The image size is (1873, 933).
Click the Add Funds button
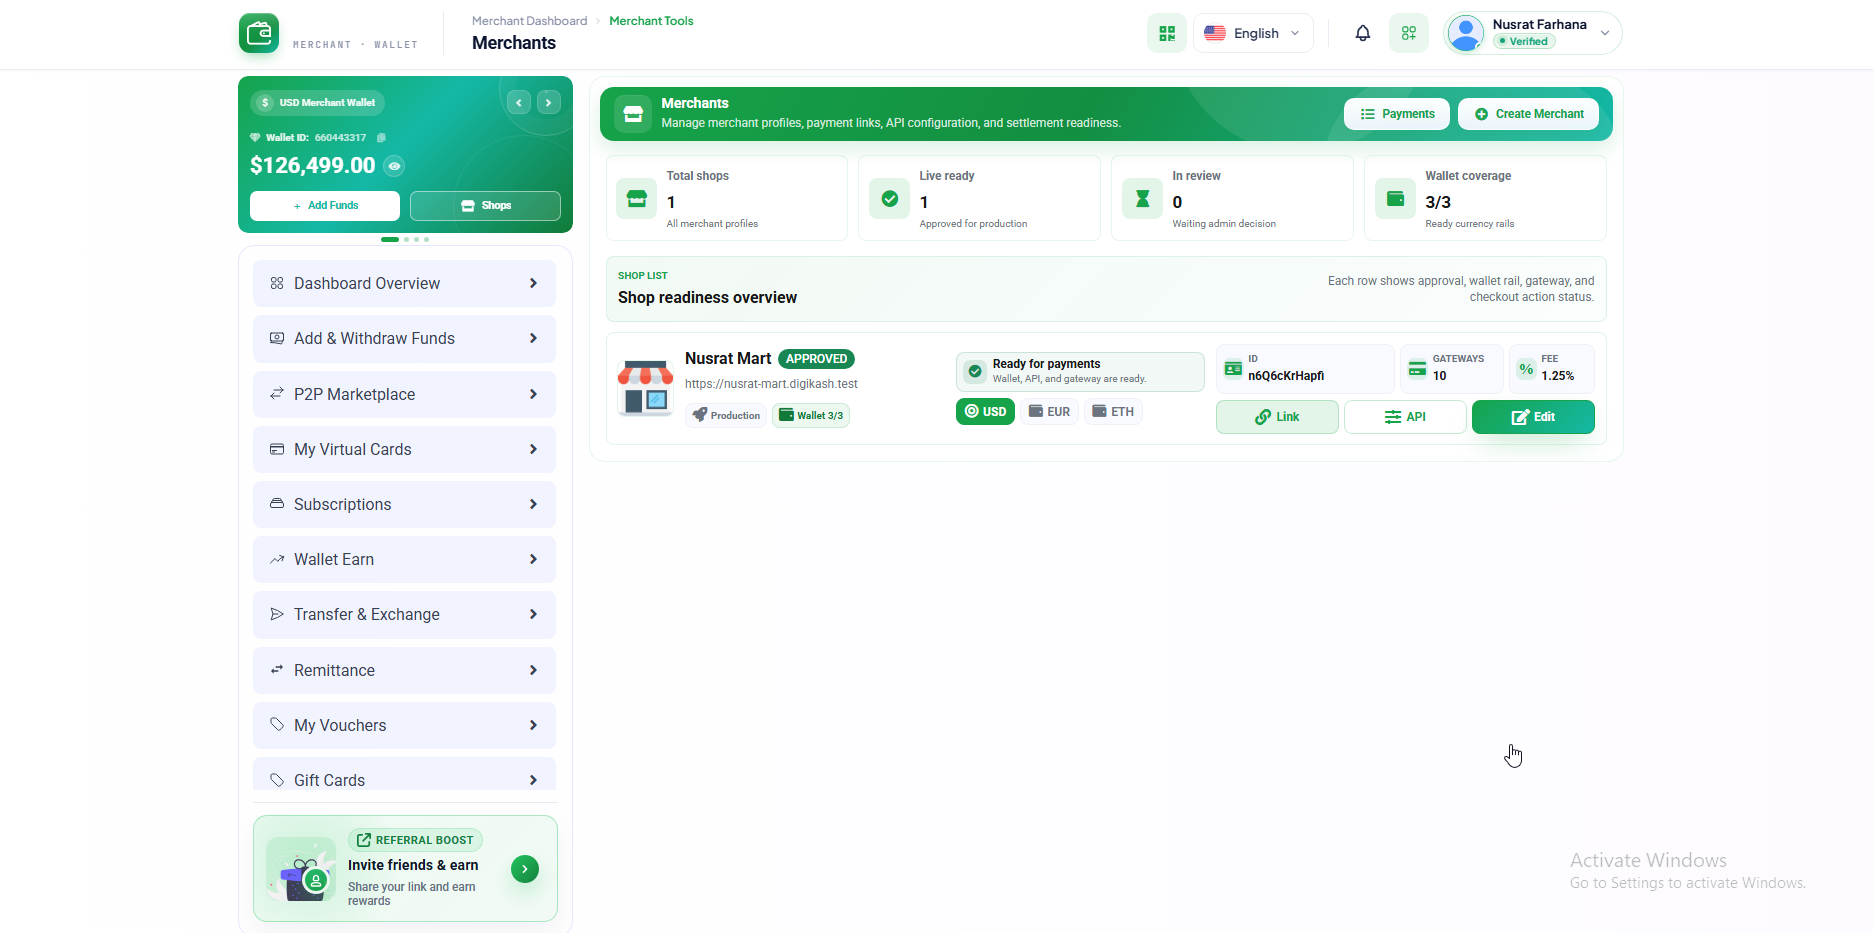pyautogui.click(x=325, y=206)
